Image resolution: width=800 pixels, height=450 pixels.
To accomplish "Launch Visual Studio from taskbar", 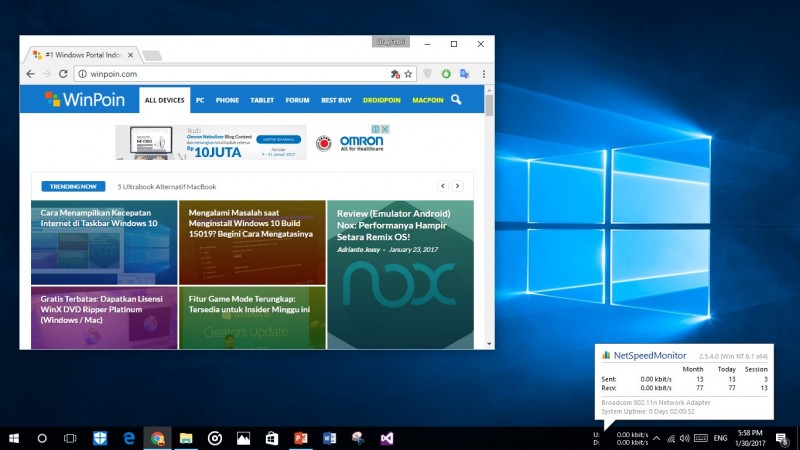I will click(387, 438).
